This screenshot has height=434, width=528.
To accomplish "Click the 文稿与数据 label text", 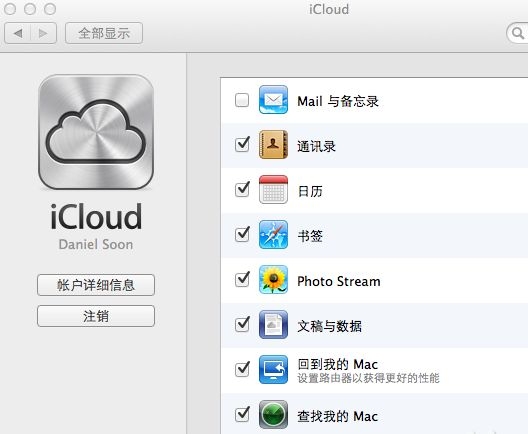I will (x=329, y=326).
